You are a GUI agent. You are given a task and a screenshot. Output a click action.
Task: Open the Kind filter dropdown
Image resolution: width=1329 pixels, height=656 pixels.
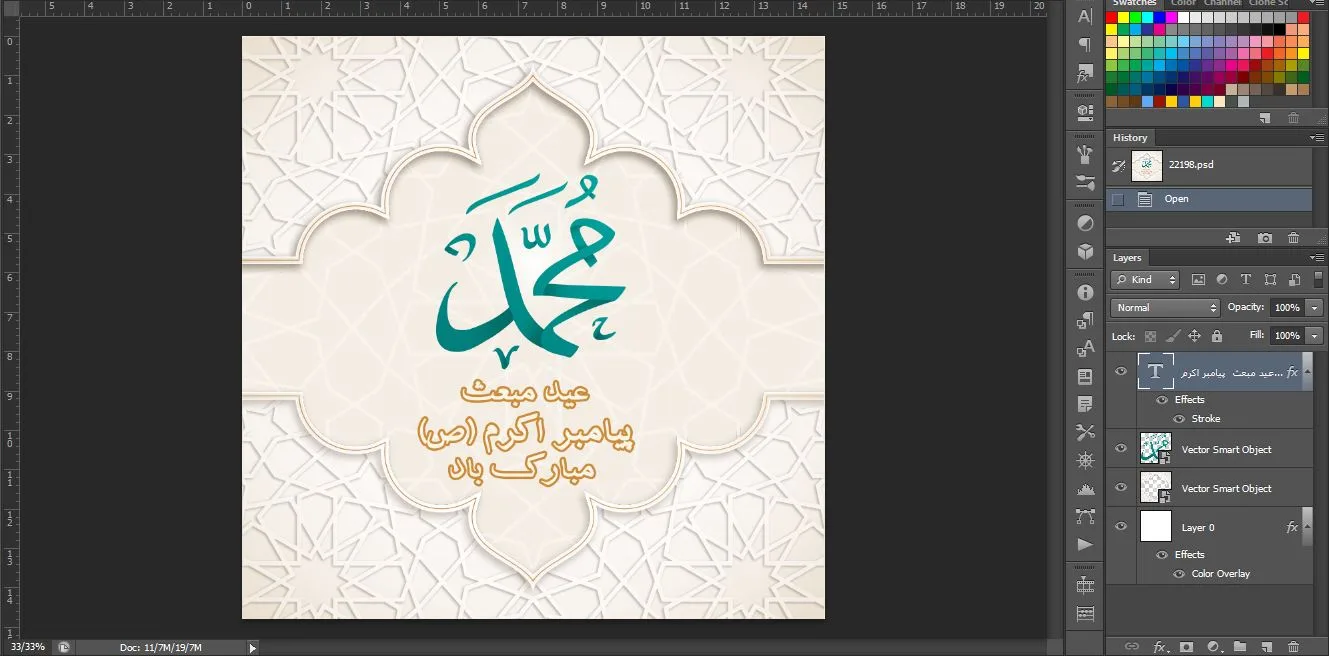click(x=1145, y=280)
